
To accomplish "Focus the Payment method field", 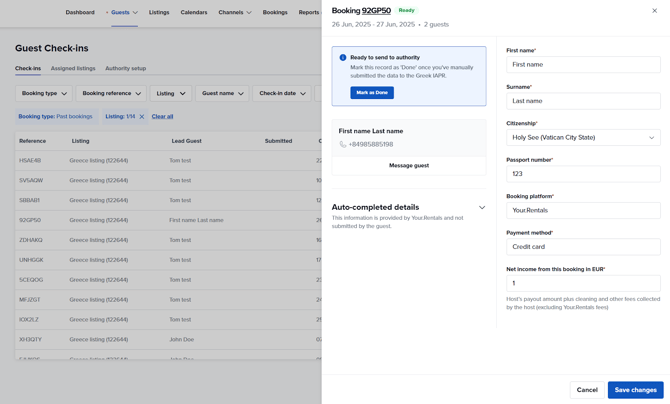I will pyautogui.click(x=583, y=247).
